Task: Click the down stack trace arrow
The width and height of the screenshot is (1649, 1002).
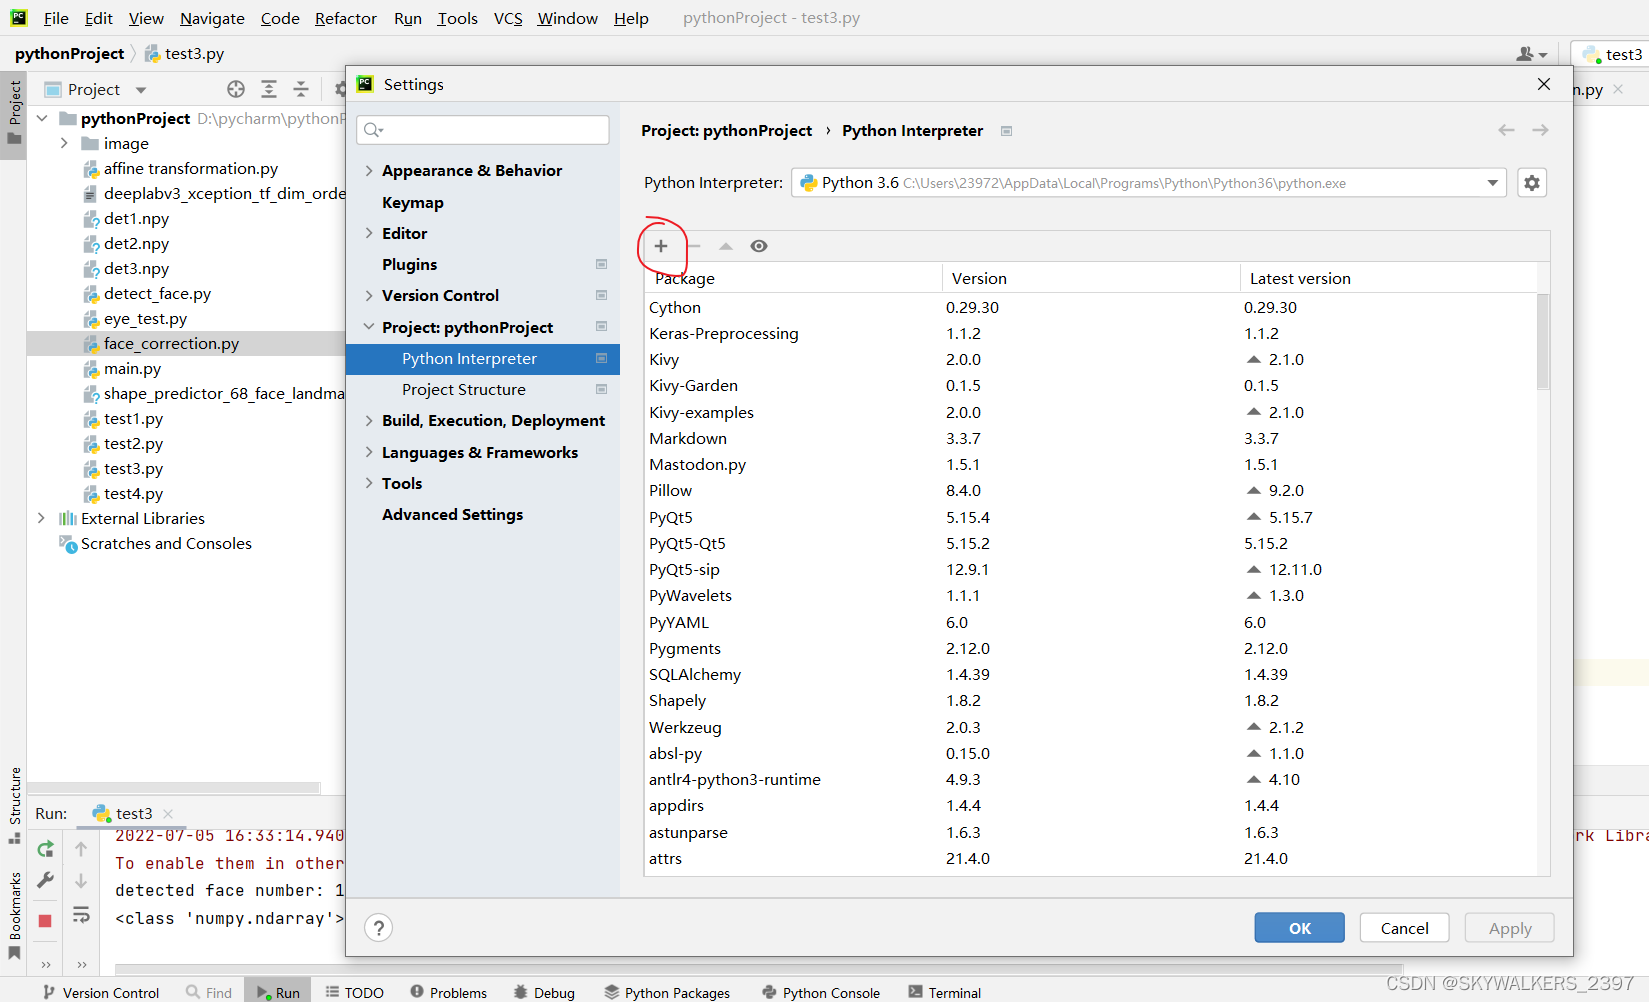Action: (x=81, y=881)
